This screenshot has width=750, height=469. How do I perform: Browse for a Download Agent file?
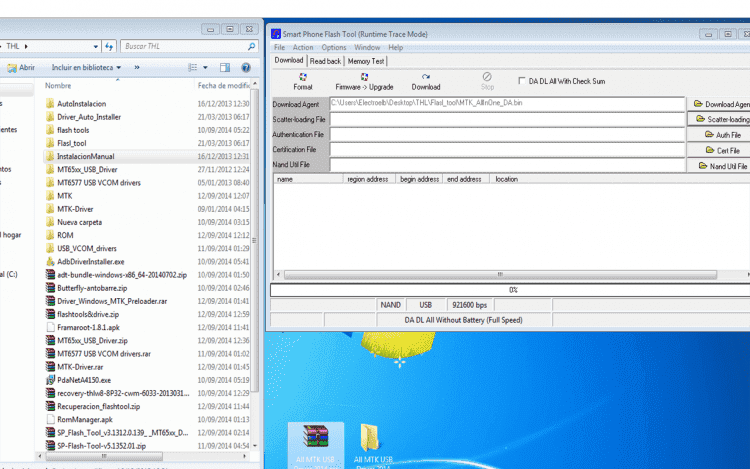721,104
